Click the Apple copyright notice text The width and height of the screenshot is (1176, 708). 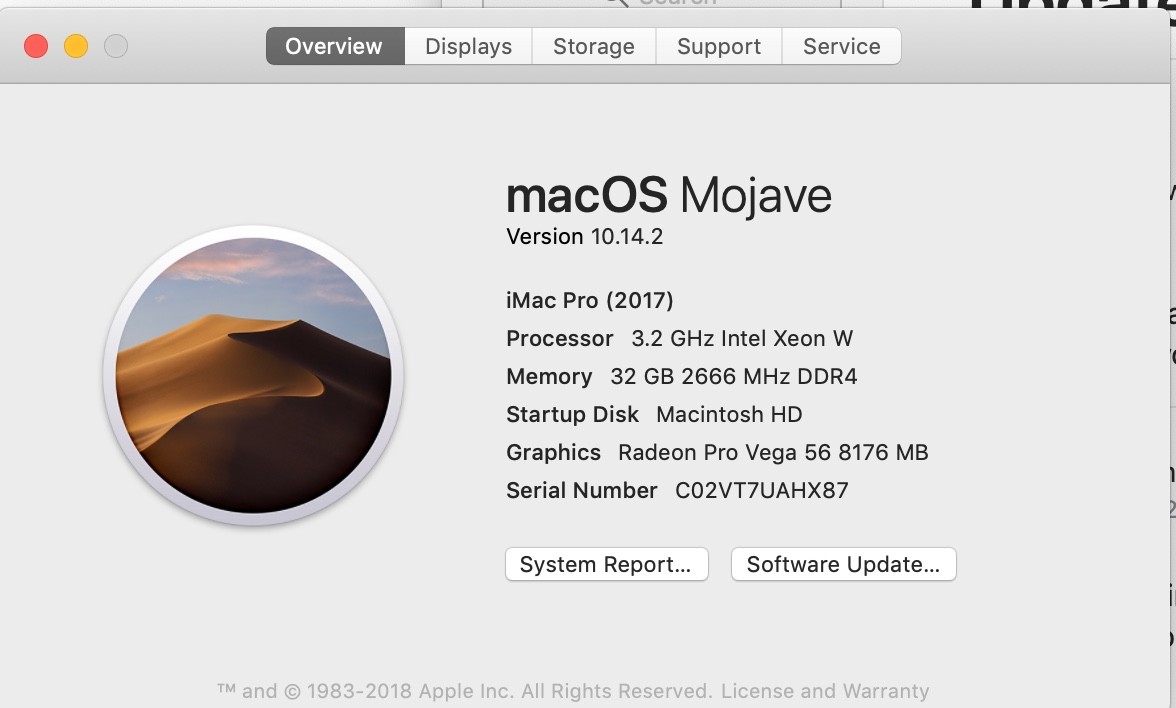pyautogui.click(x=464, y=691)
